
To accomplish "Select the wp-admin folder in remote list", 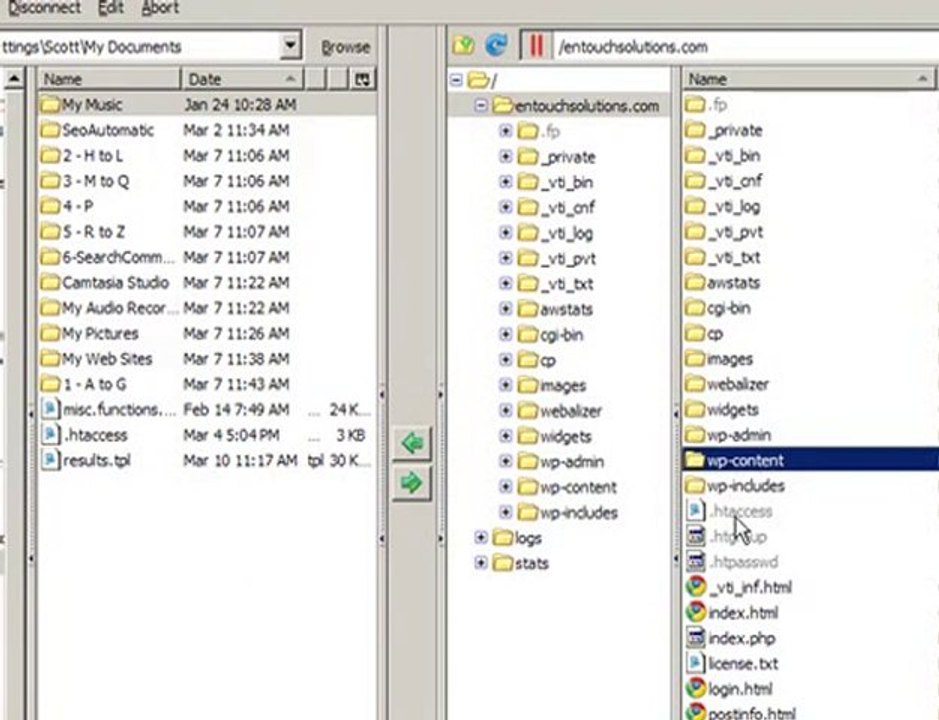I will pyautogui.click(x=728, y=435).
